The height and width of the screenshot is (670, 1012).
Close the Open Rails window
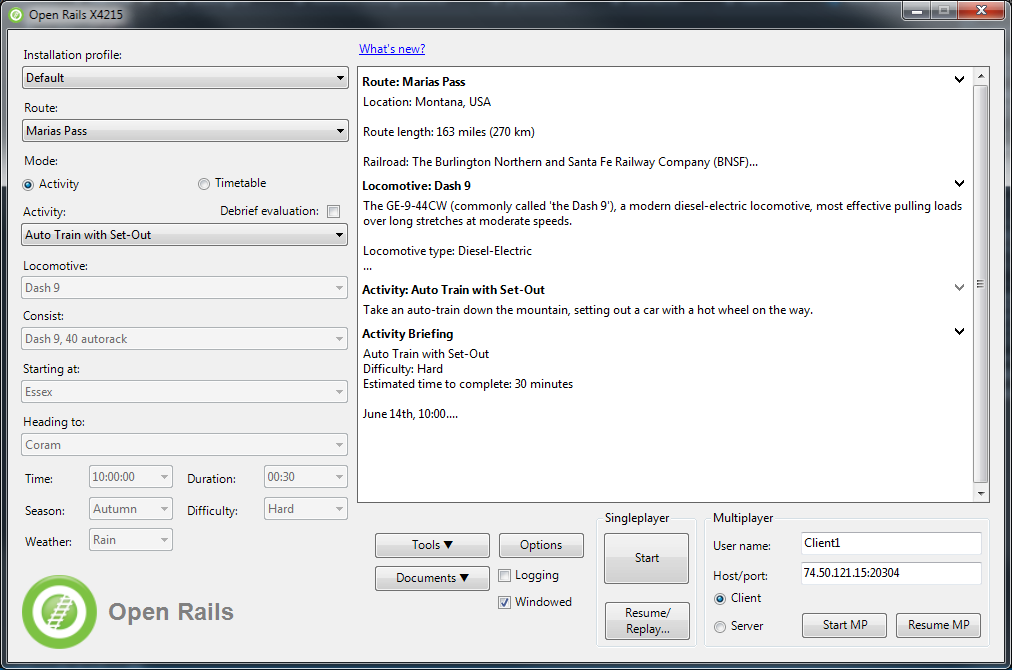(x=981, y=11)
